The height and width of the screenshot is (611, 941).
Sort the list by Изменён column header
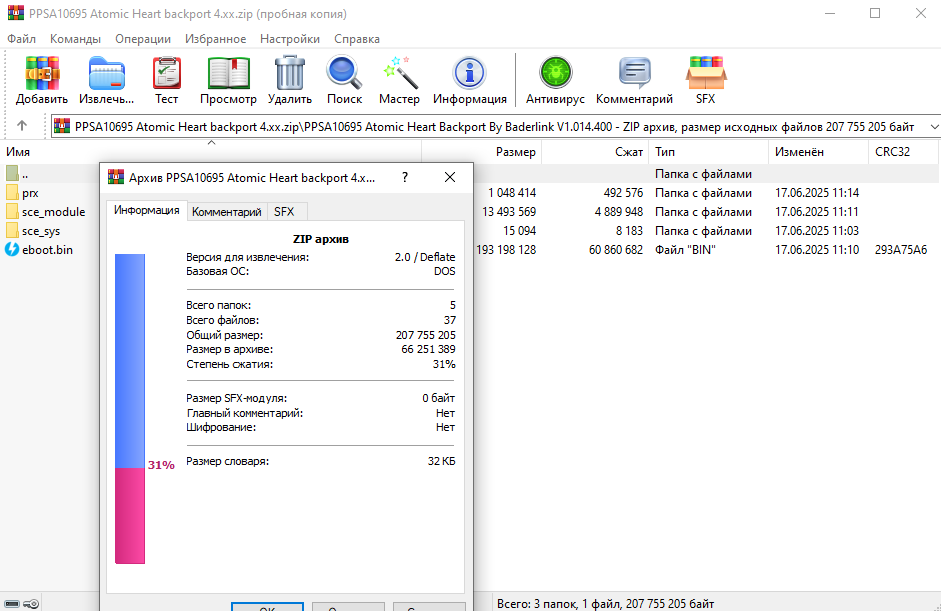(797, 152)
